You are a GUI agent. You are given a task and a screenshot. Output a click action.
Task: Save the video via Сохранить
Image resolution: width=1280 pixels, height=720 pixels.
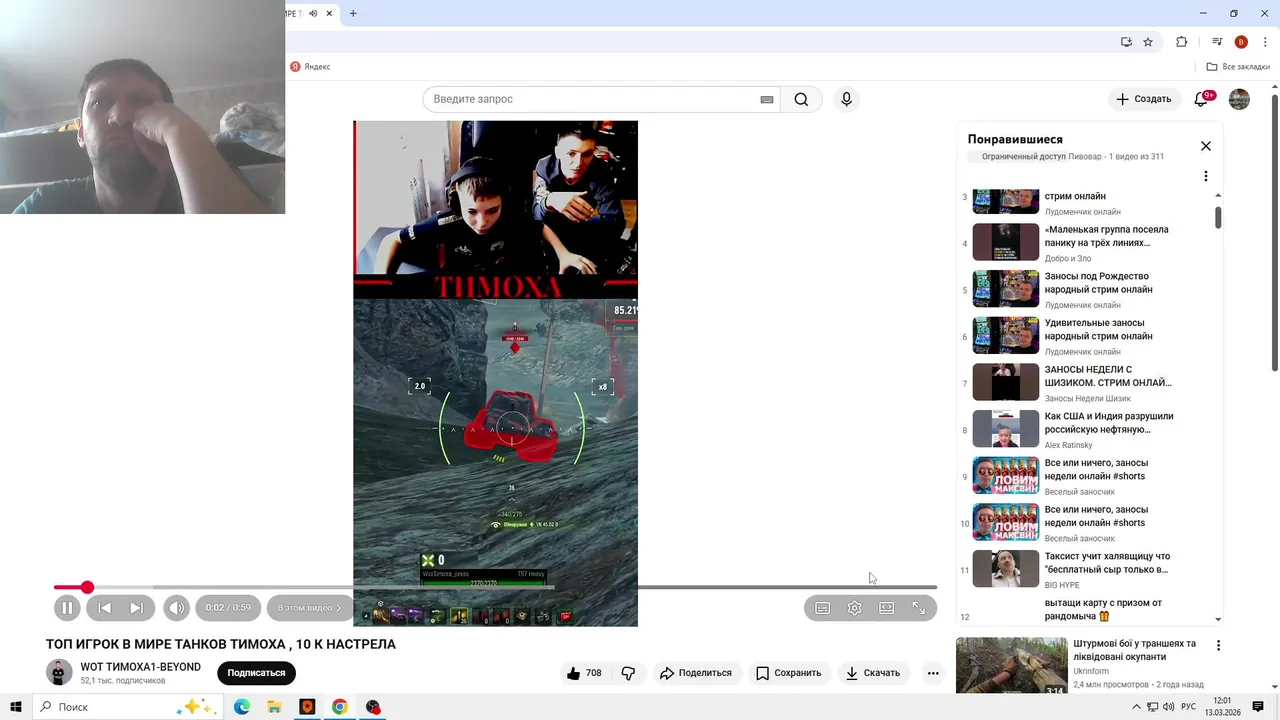click(x=788, y=673)
